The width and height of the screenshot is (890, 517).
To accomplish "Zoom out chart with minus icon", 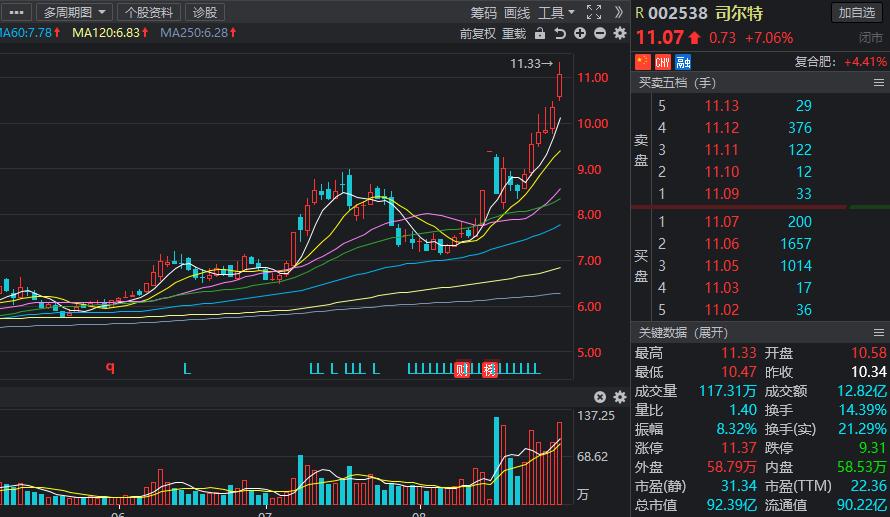I will coord(600,34).
